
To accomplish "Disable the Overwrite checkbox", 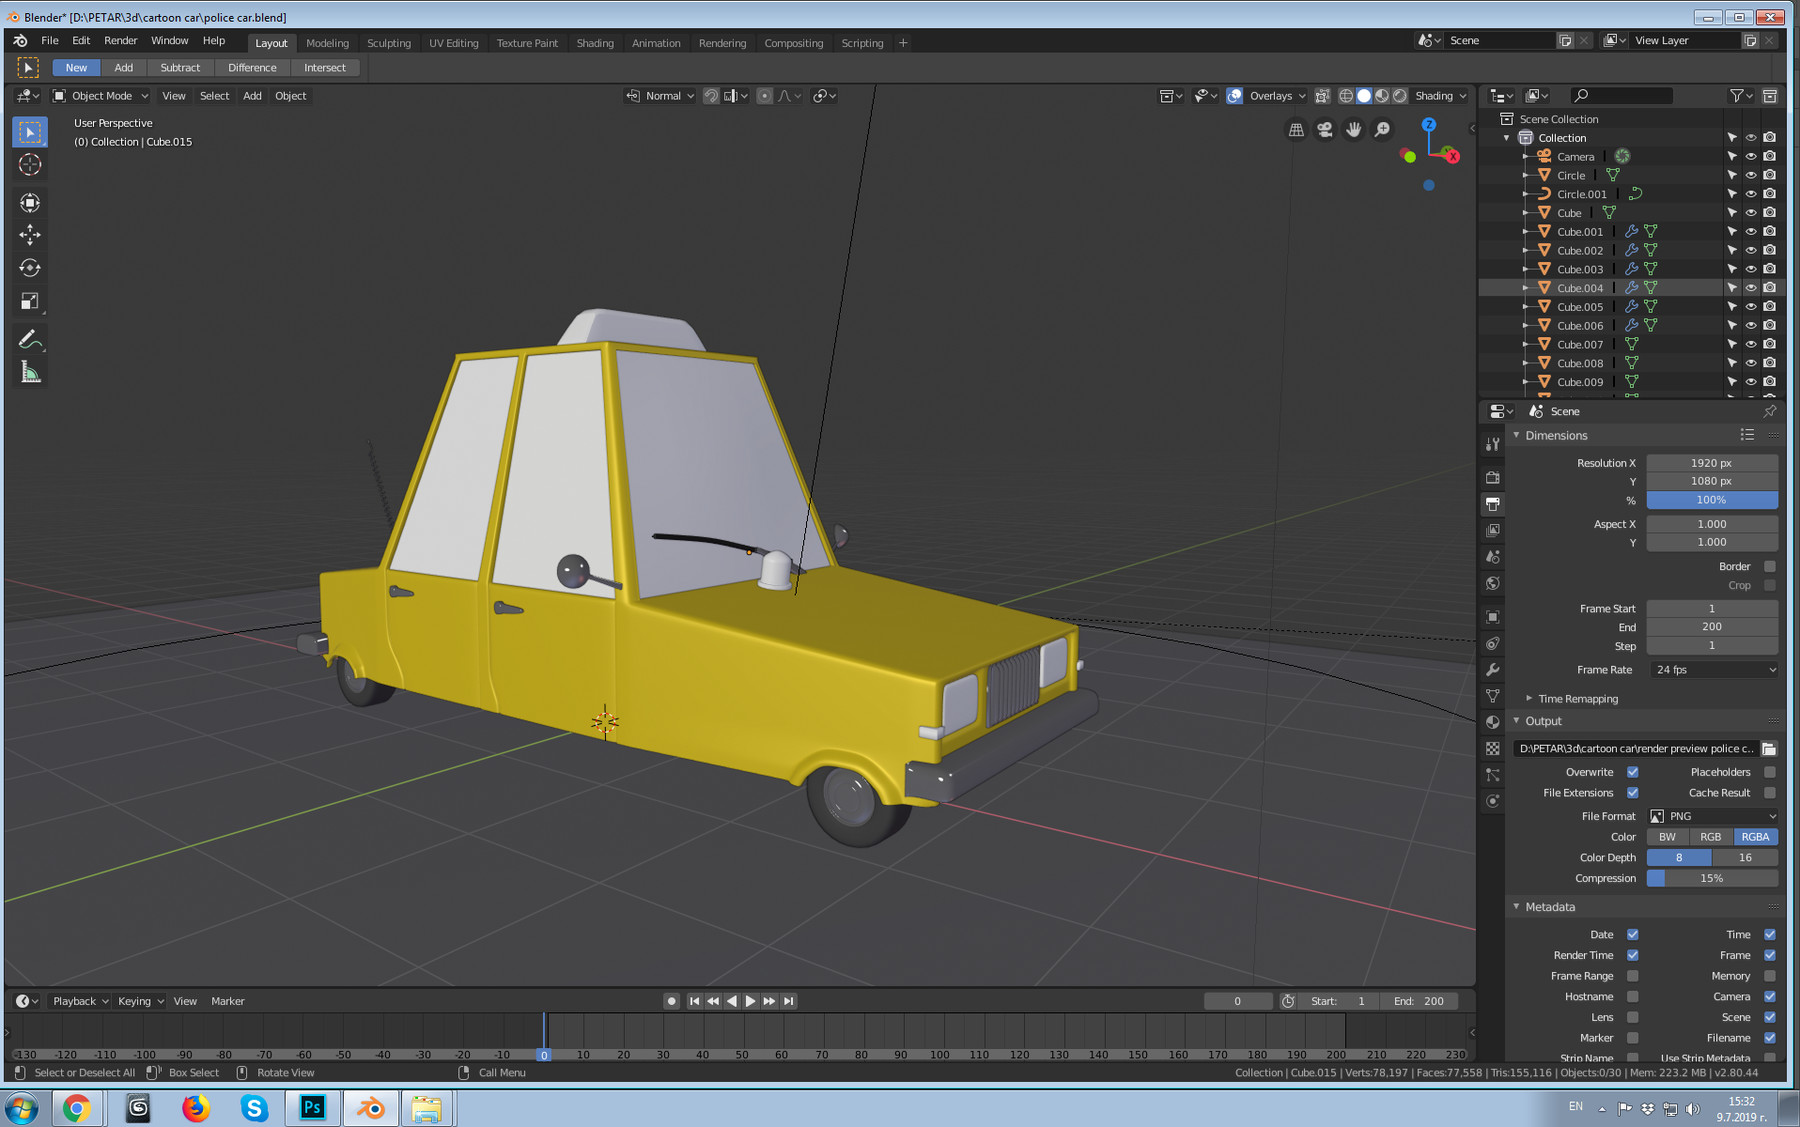I will (1632, 772).
